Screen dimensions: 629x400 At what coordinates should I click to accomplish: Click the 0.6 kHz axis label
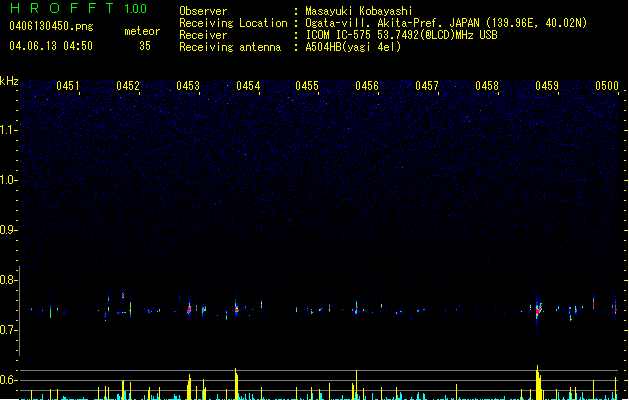pos(8,380)
